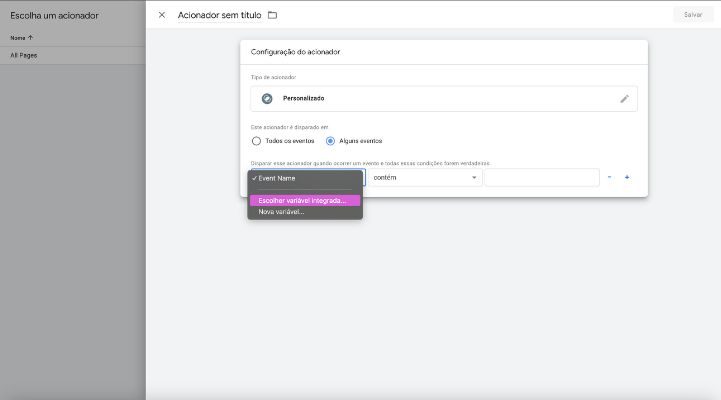Click the condition value input field

(x=542, y=177)
